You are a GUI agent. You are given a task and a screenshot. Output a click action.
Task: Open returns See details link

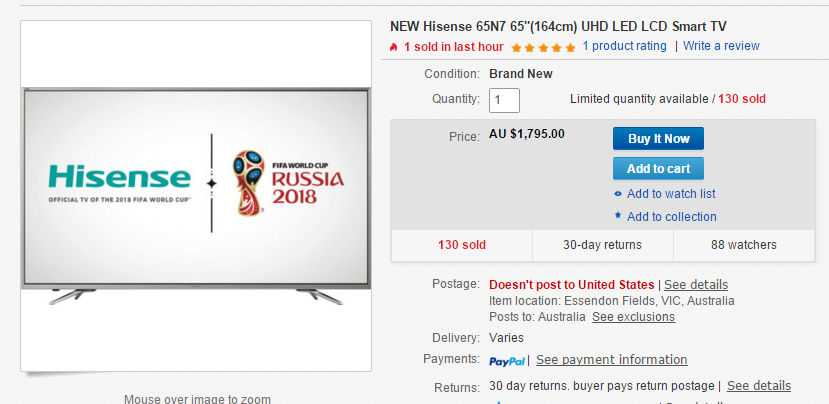click(x=759, y=386)
